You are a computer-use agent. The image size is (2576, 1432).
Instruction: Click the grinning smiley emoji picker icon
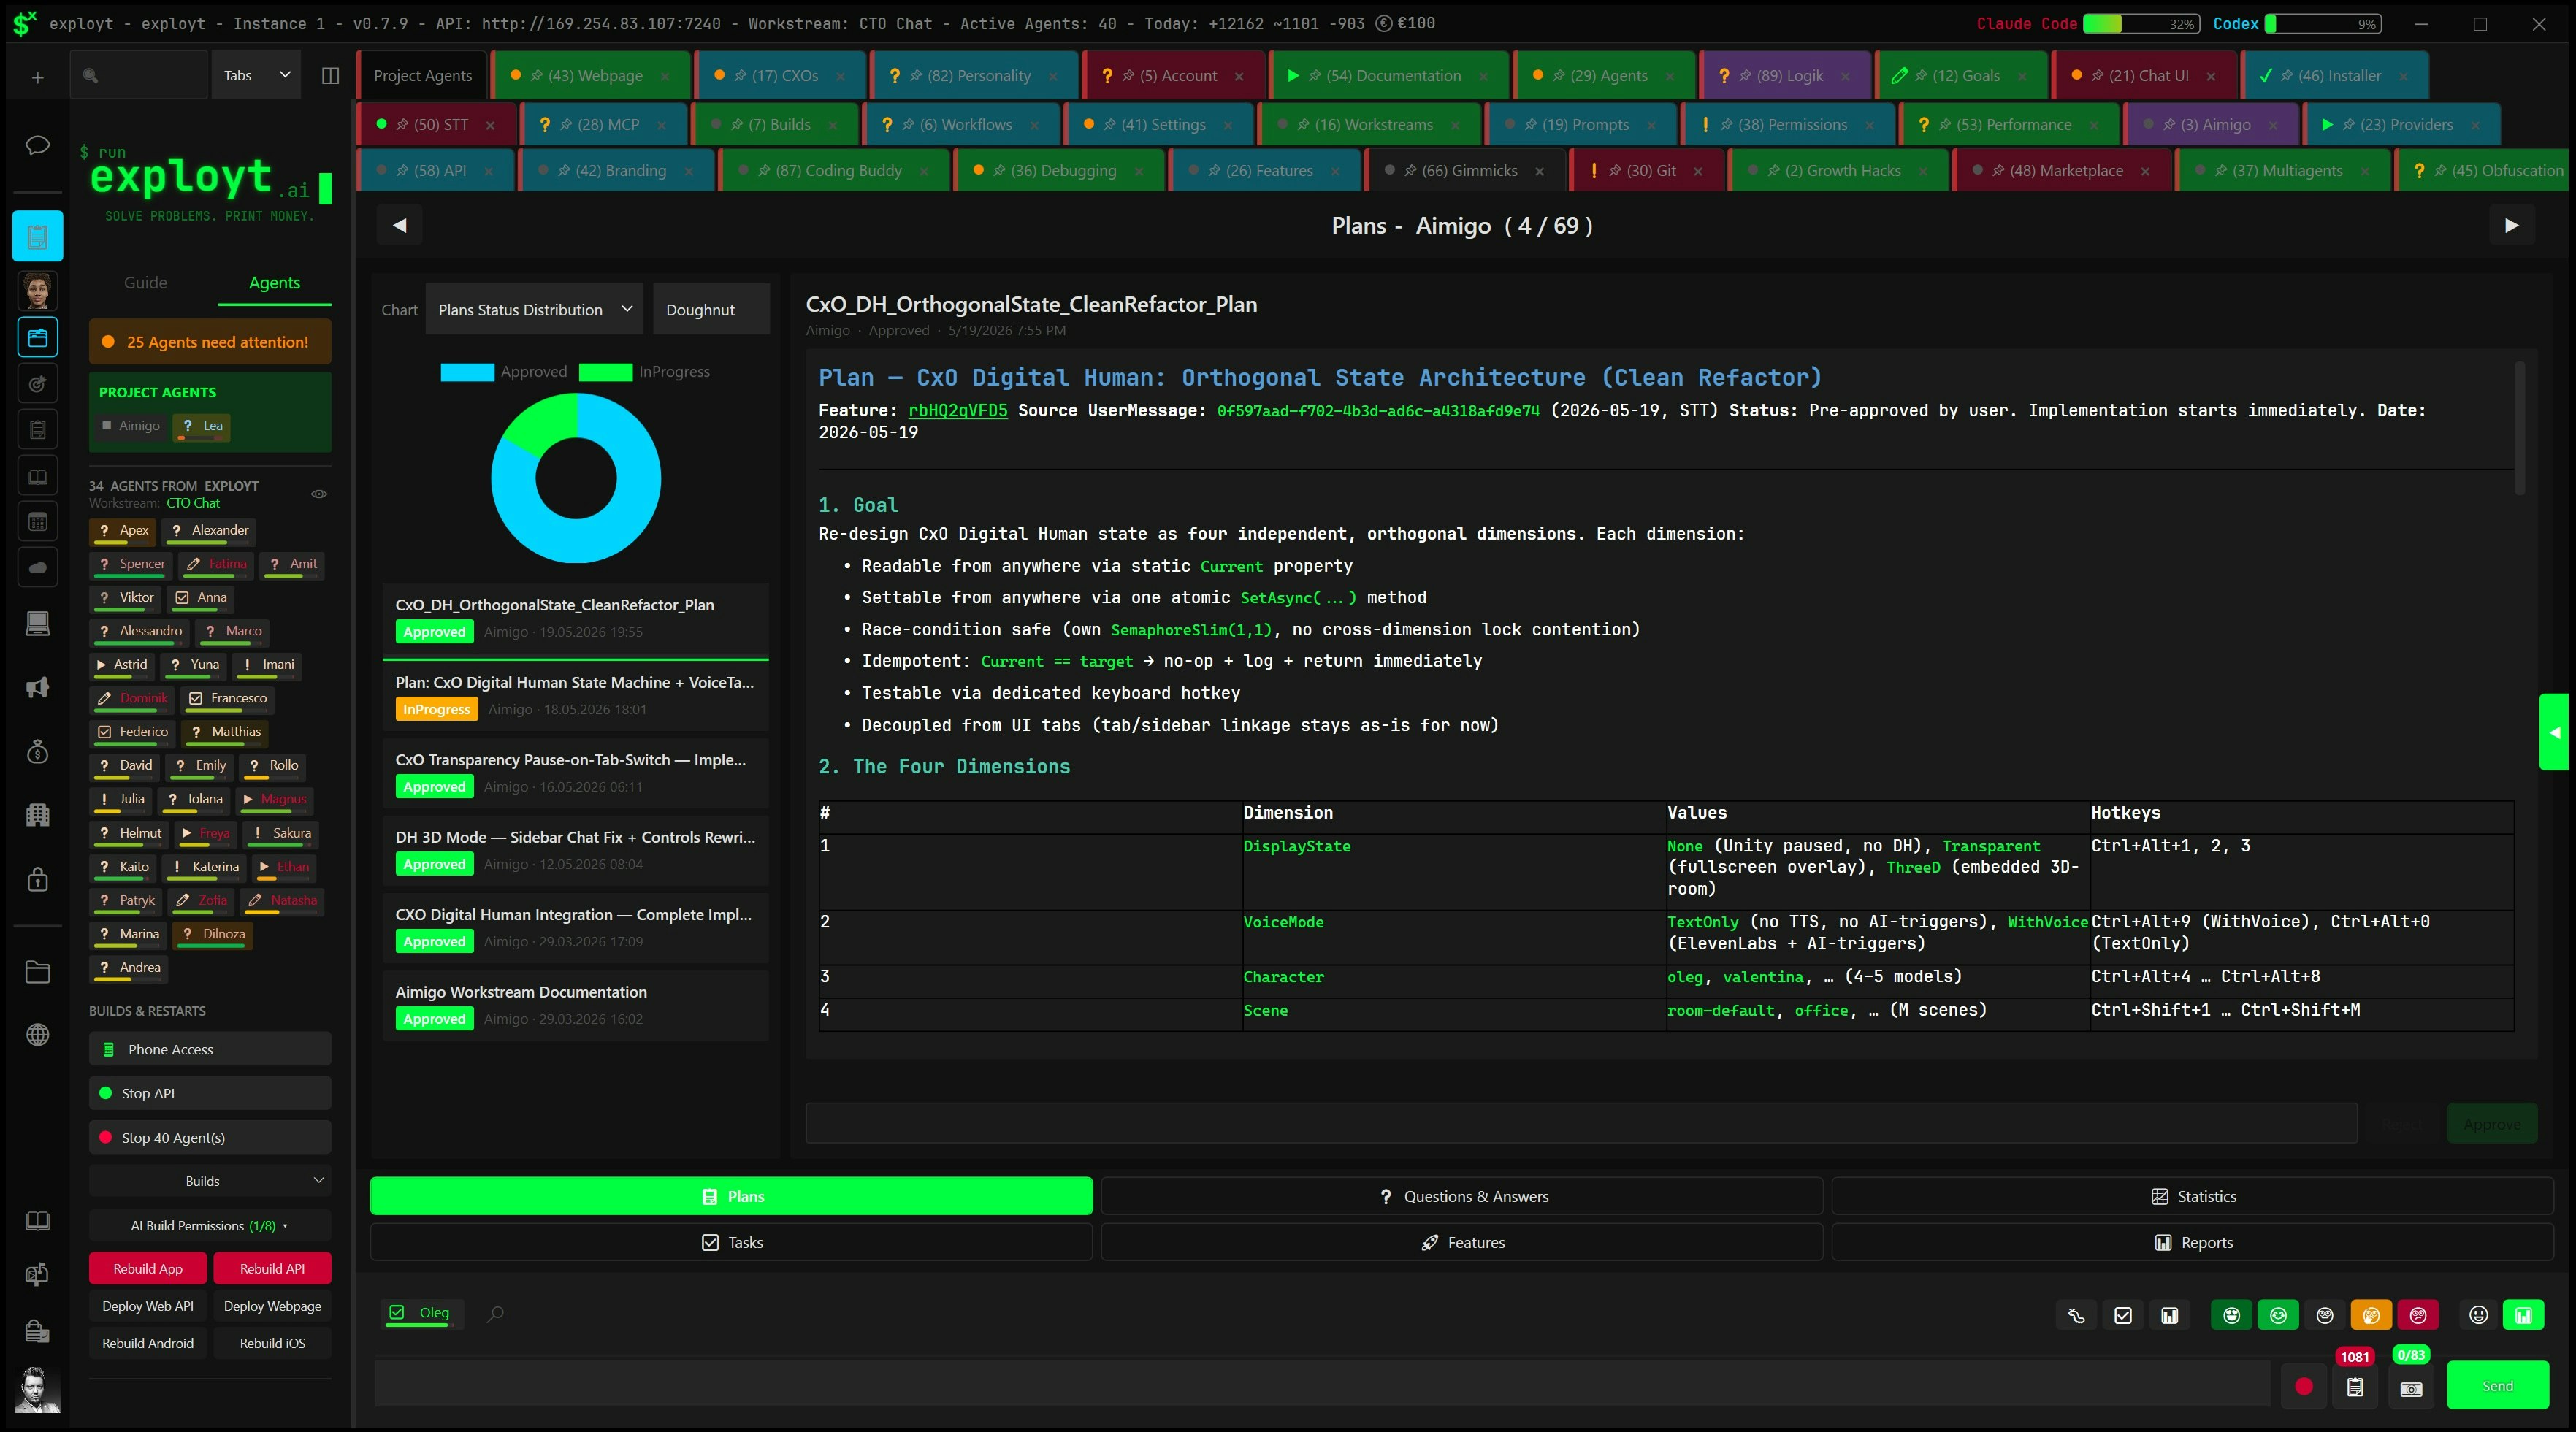pyautogui.click(x=2478, y=1315)
